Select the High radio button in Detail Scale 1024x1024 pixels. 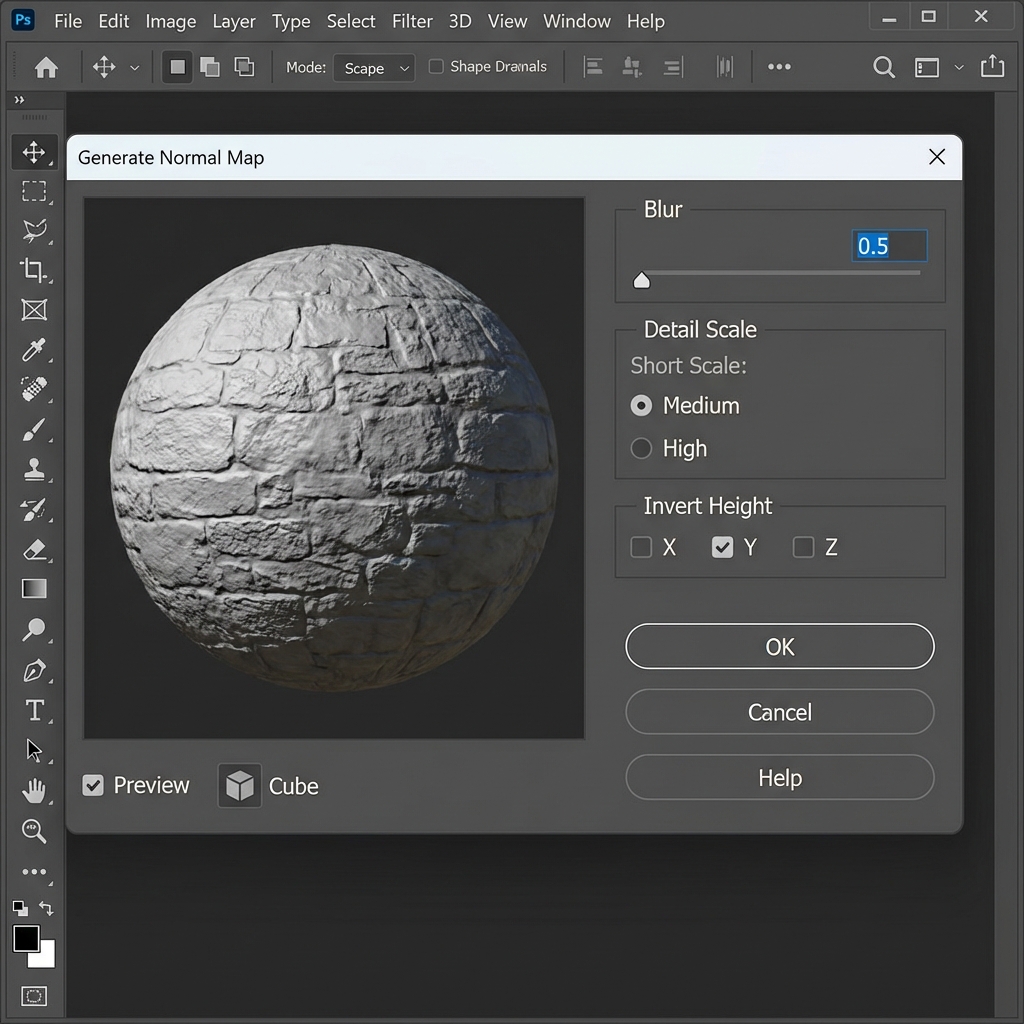point(640,448)
